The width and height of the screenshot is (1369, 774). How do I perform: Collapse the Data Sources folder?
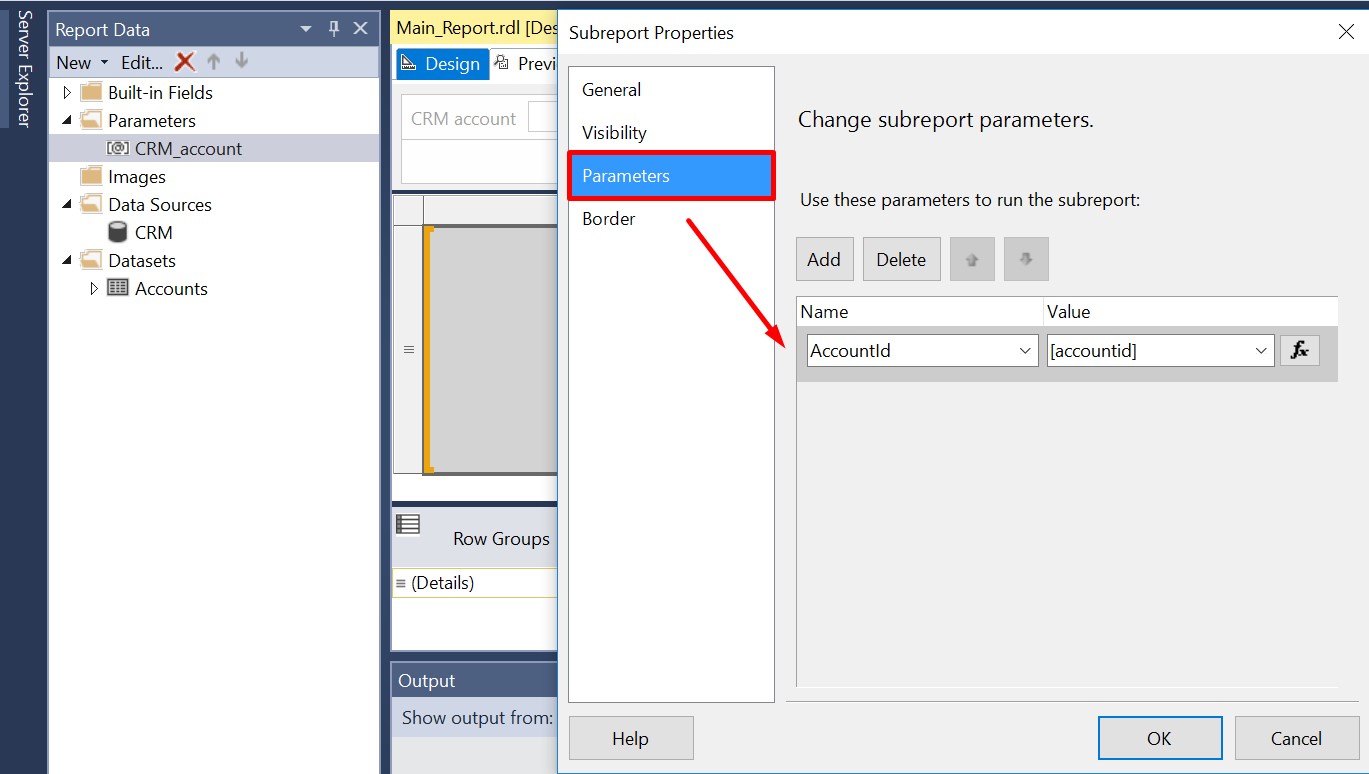click(68, 204)
